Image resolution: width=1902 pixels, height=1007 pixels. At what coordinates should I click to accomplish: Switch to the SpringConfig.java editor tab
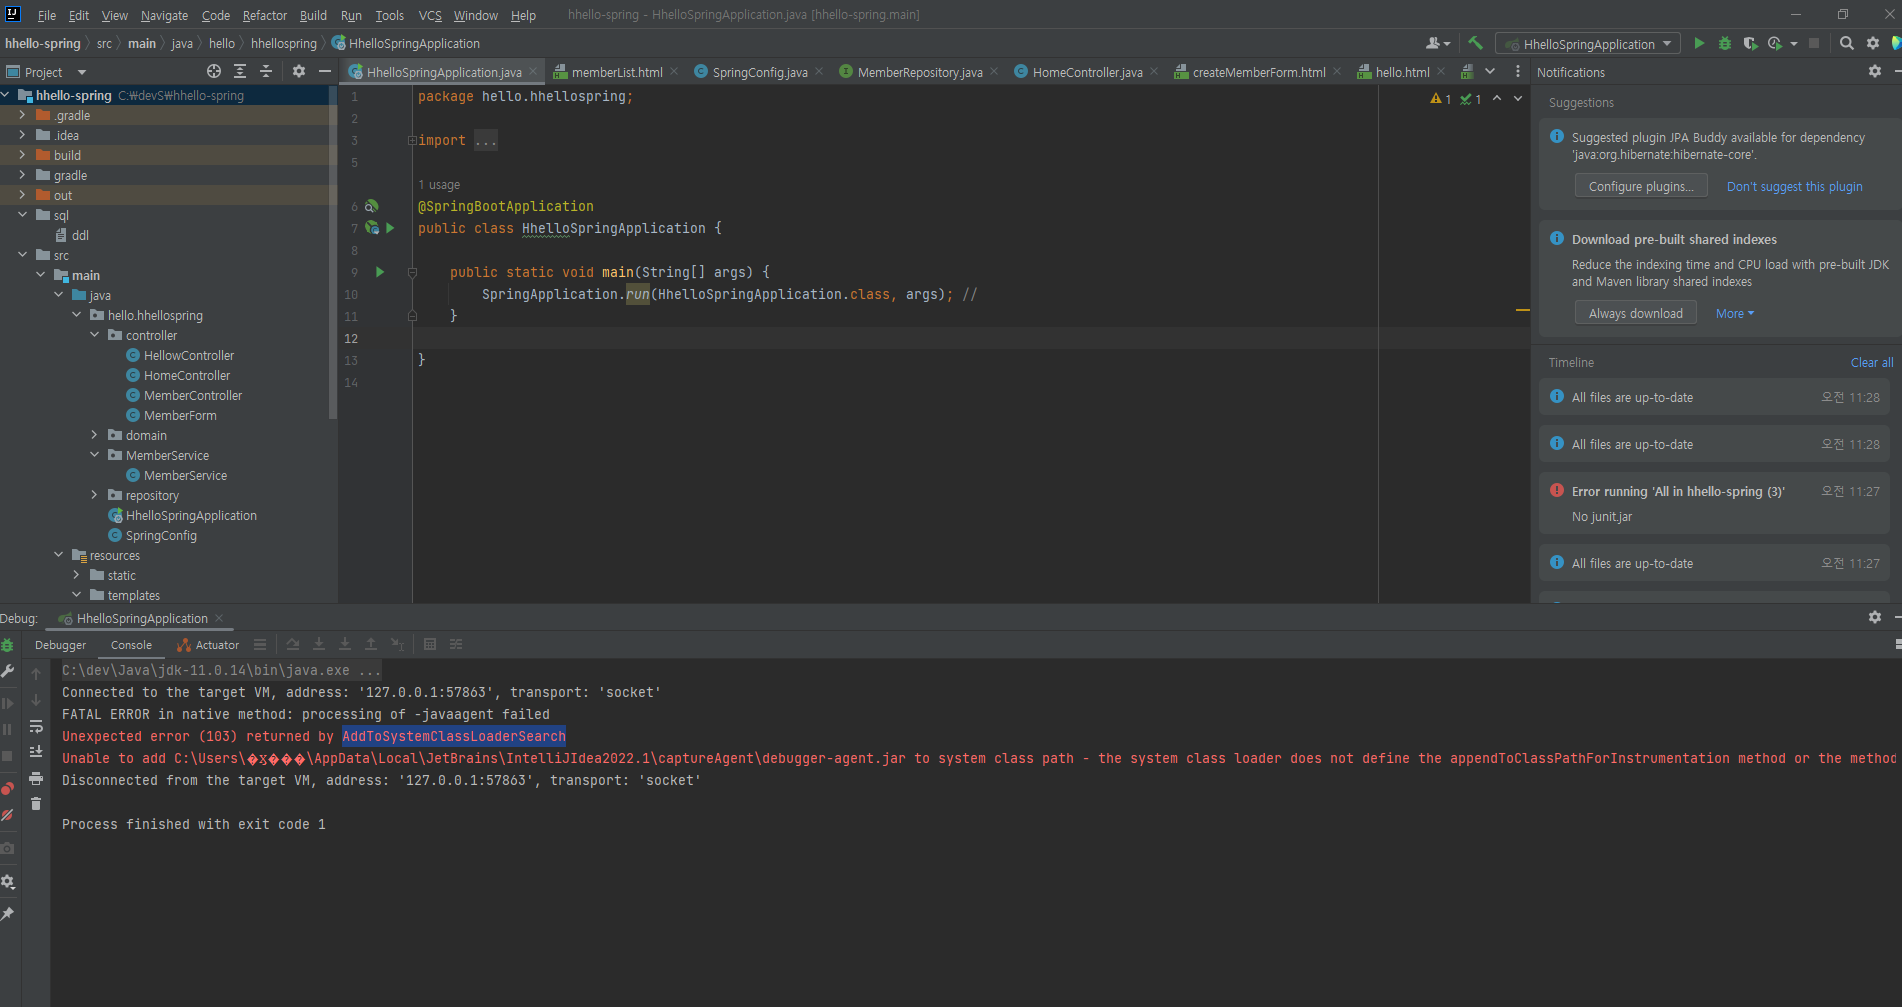click(759, 72)
